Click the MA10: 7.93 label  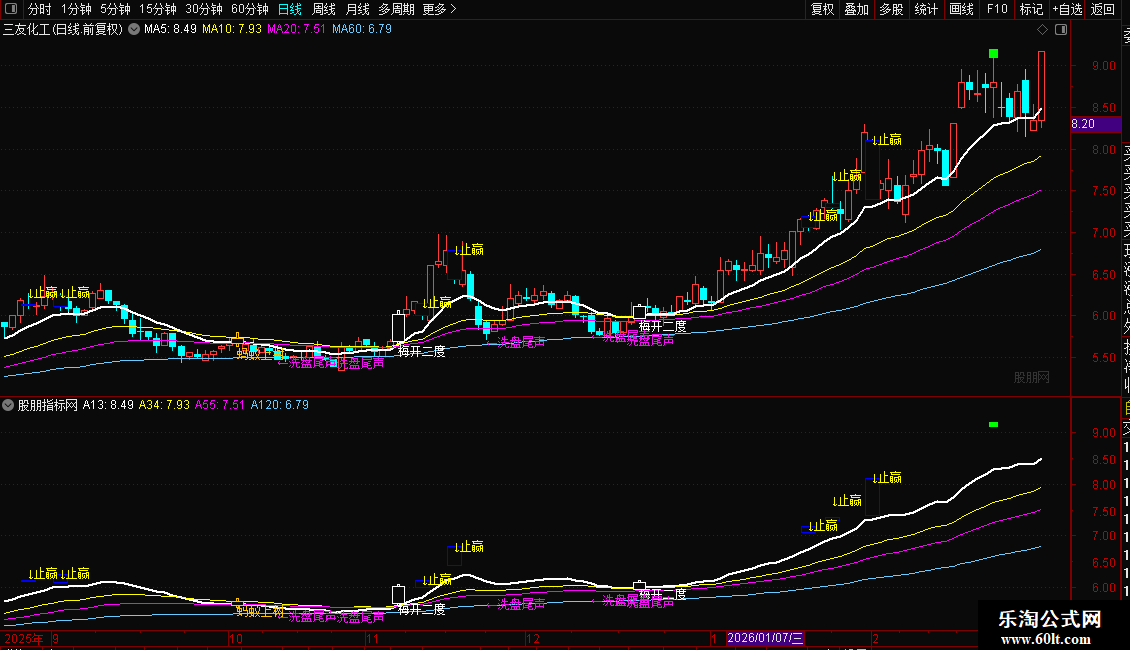click(x=231, y=30)
